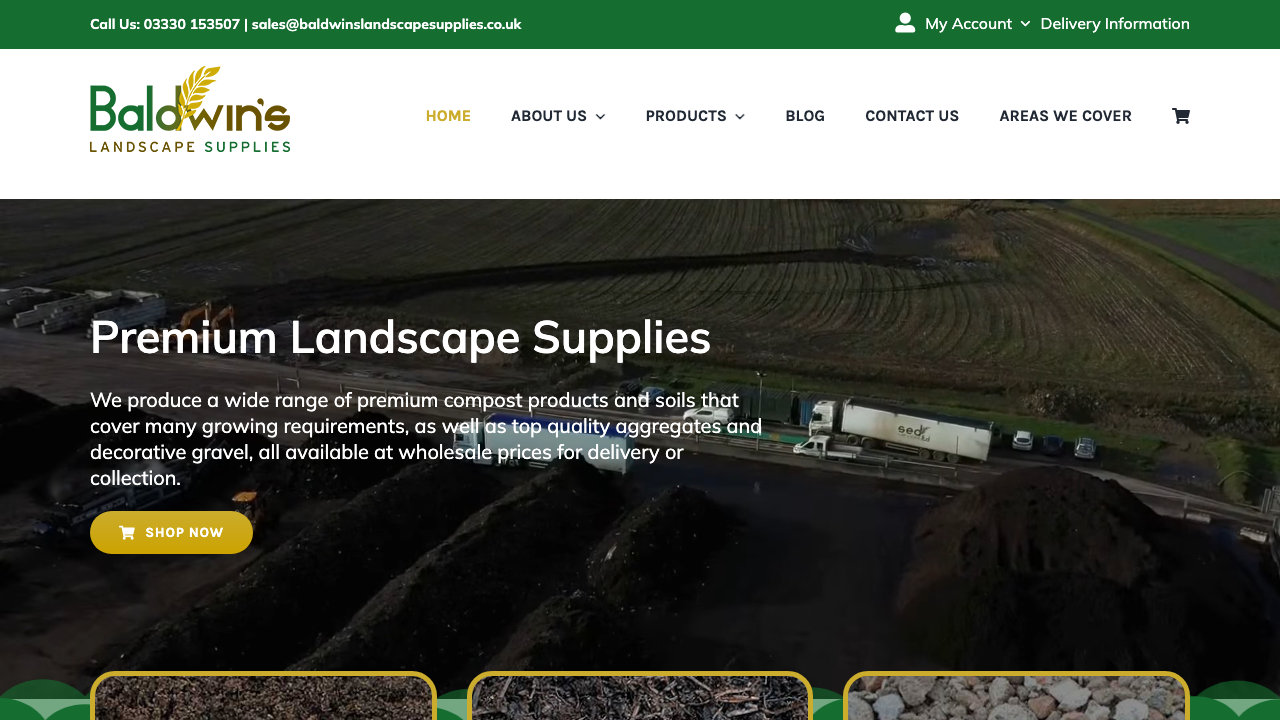This screenshot has height=720, width=1280.
Task: Click the cart icon inside Shop Now button
Action: coord(127,532)
